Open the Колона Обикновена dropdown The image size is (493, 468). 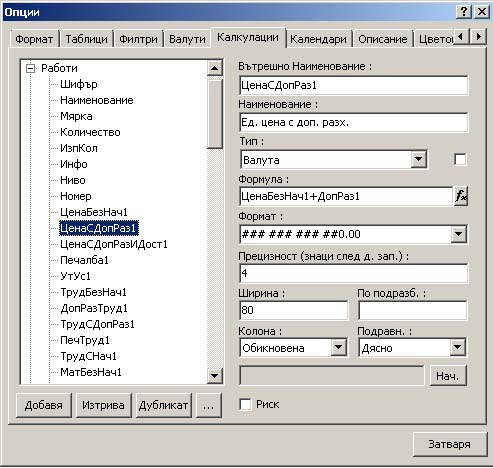point(338,348)
